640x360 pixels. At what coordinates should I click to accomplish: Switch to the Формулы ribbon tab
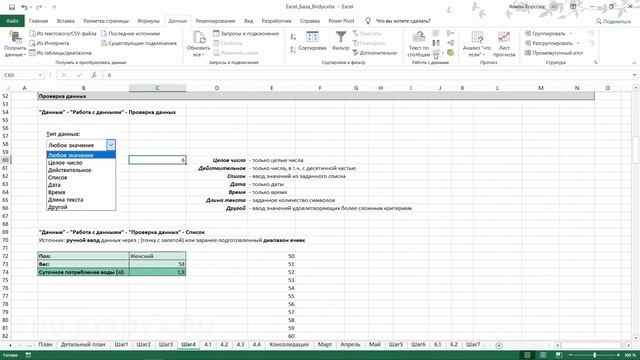click(x=148, y=21)
